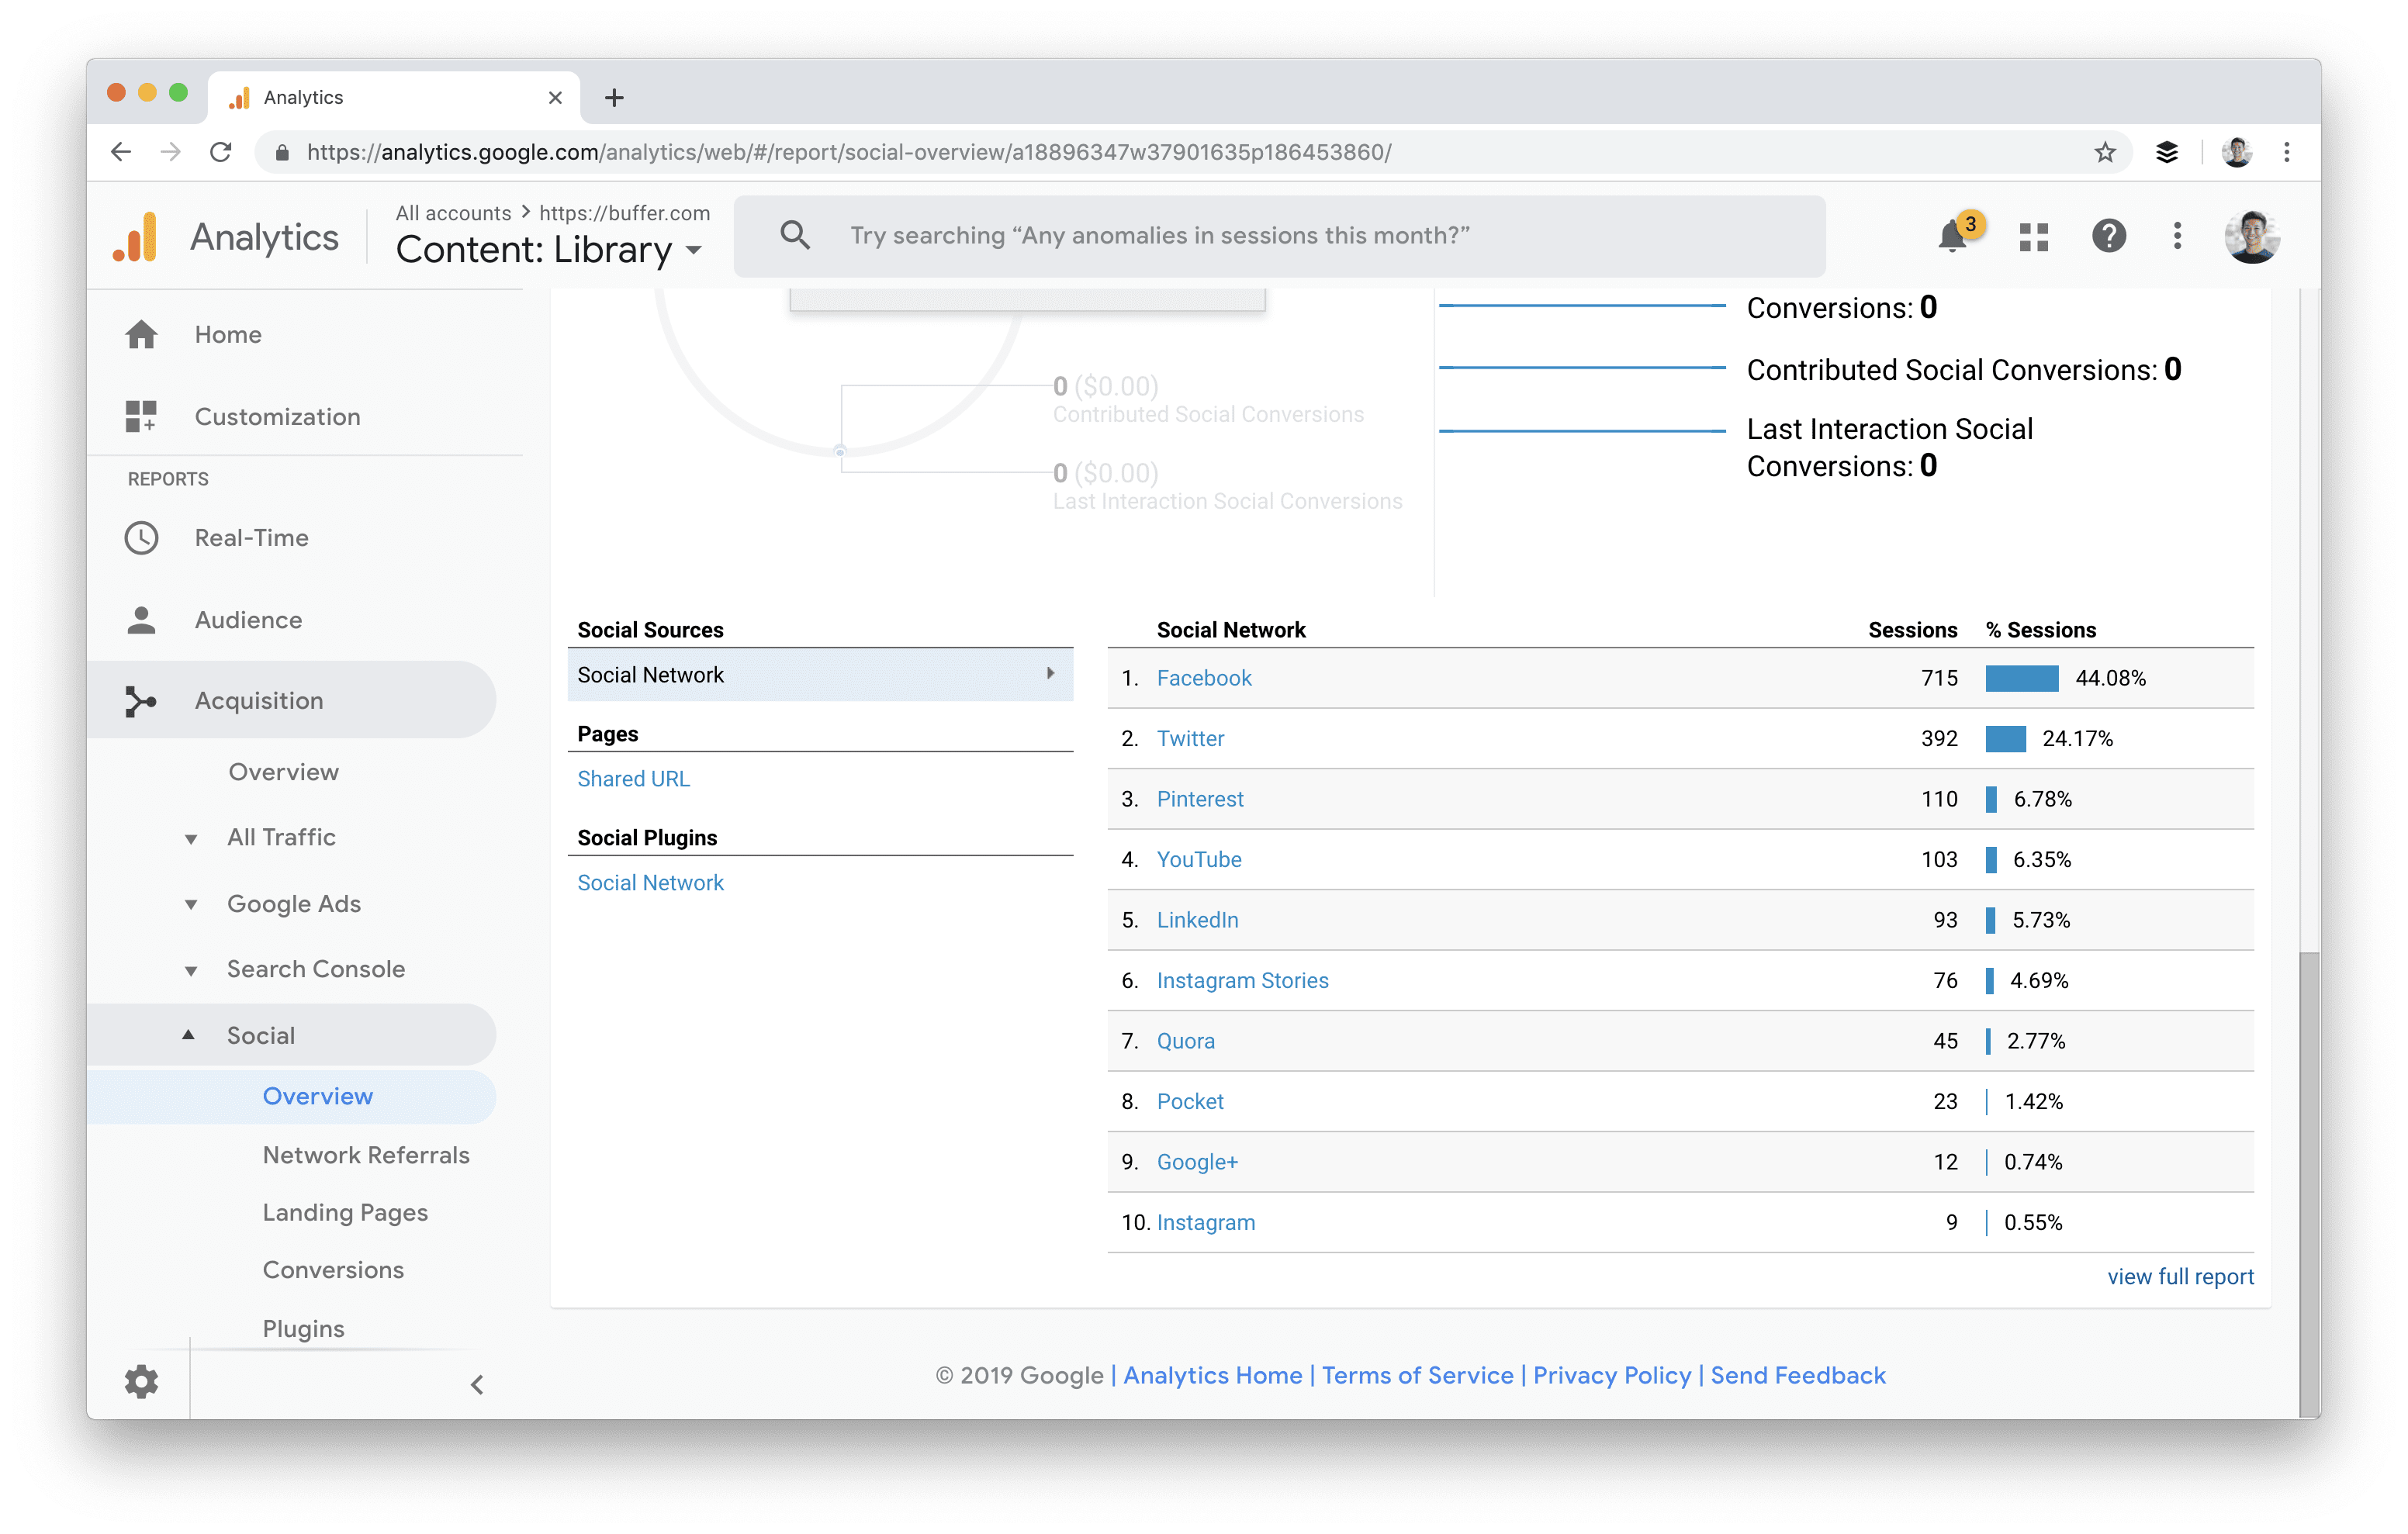Open Home in the sidebar
2408x1534 pixels.
(x=228, y=334)
